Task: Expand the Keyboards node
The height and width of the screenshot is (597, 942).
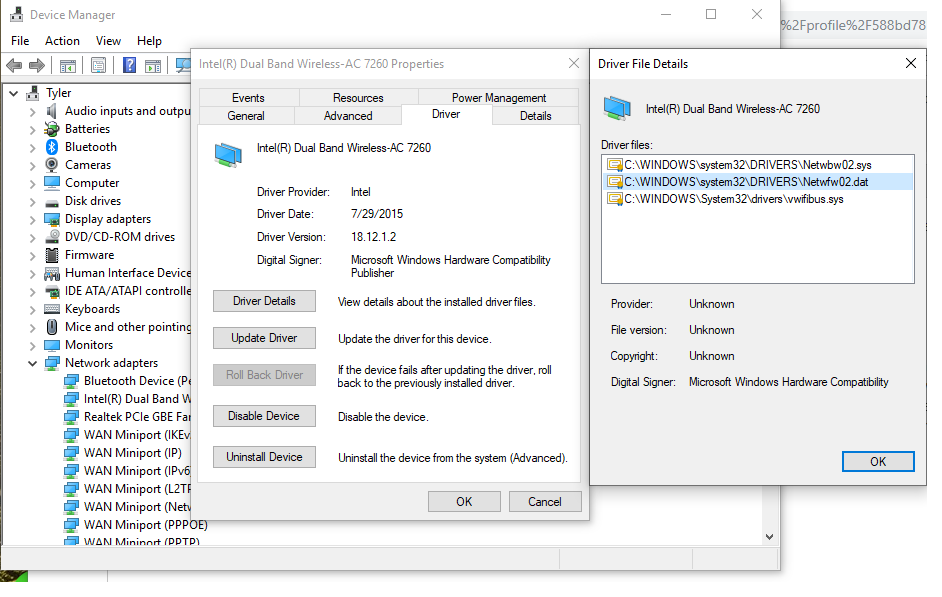Action: [x=33, y=310]
